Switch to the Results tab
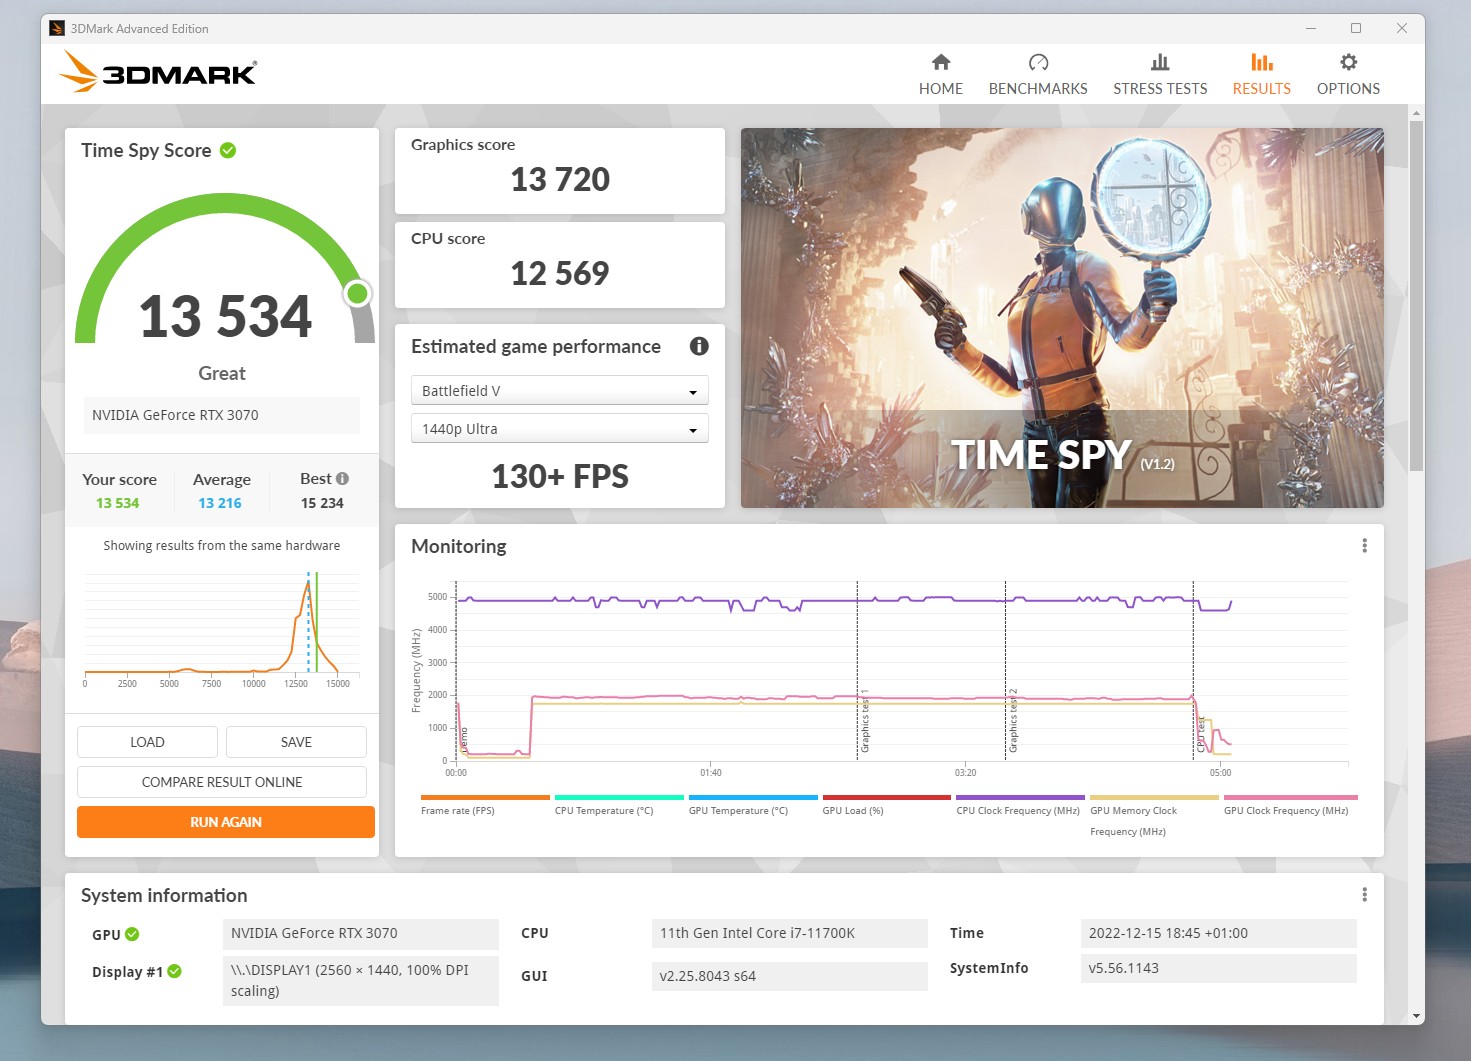1471x1061 pixels. point(1260,75)
